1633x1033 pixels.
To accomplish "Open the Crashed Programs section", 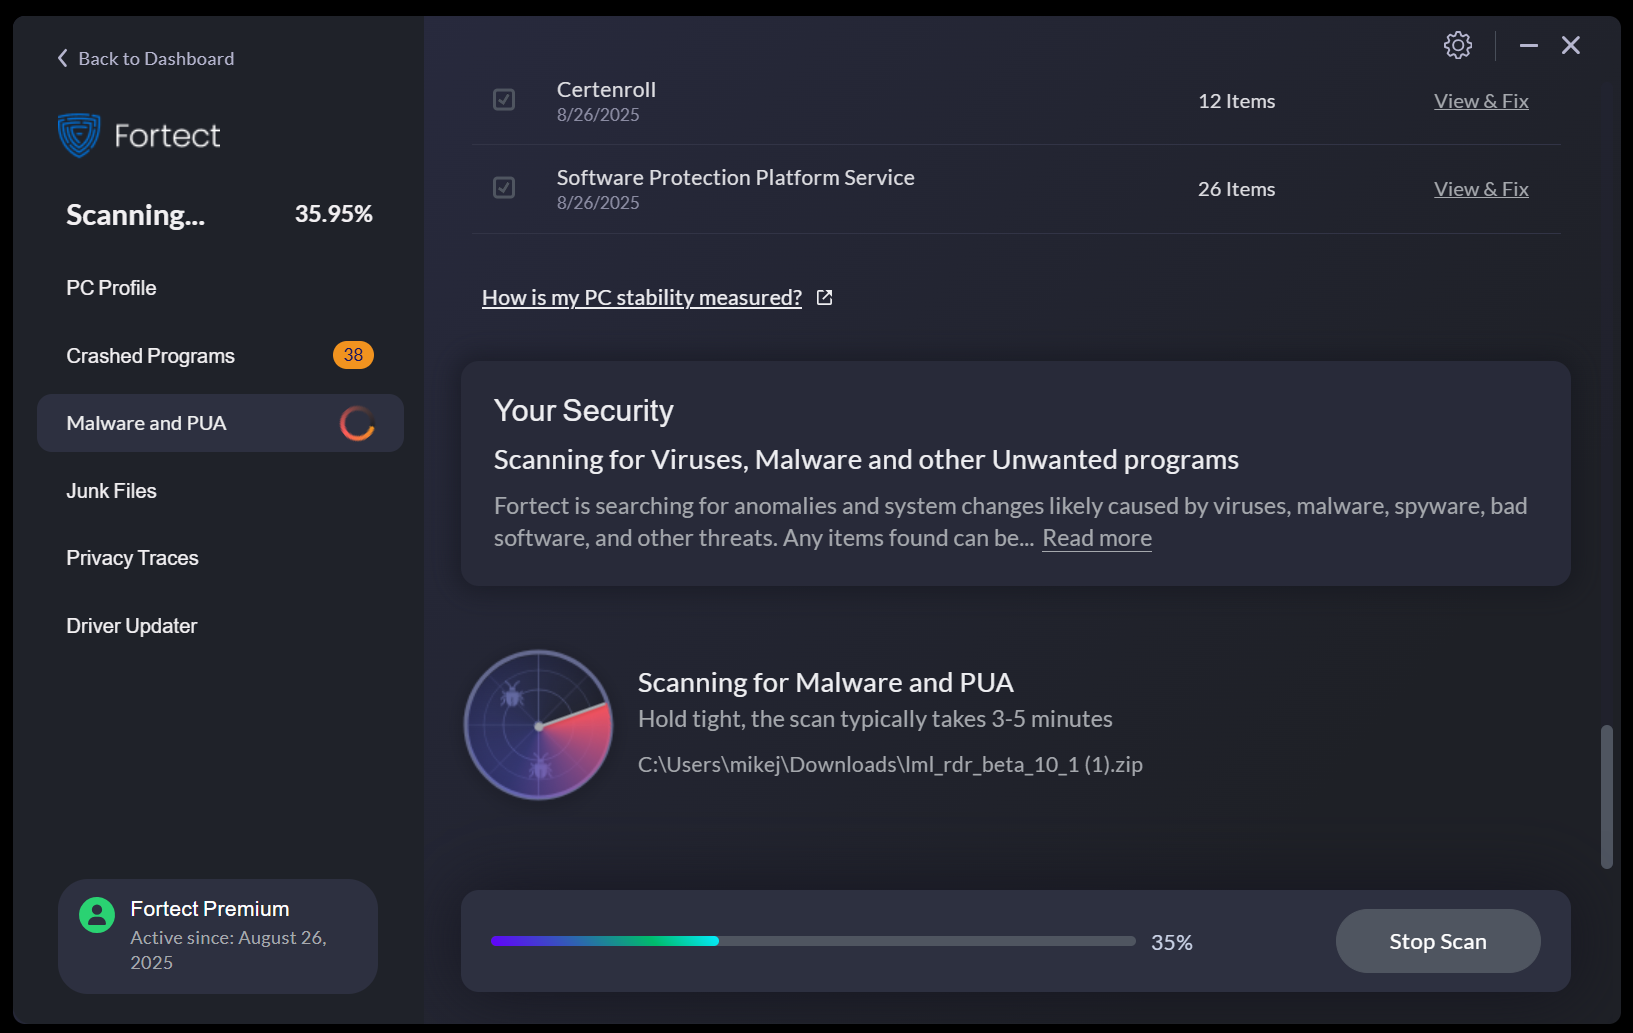I will [x=220, y=355].
